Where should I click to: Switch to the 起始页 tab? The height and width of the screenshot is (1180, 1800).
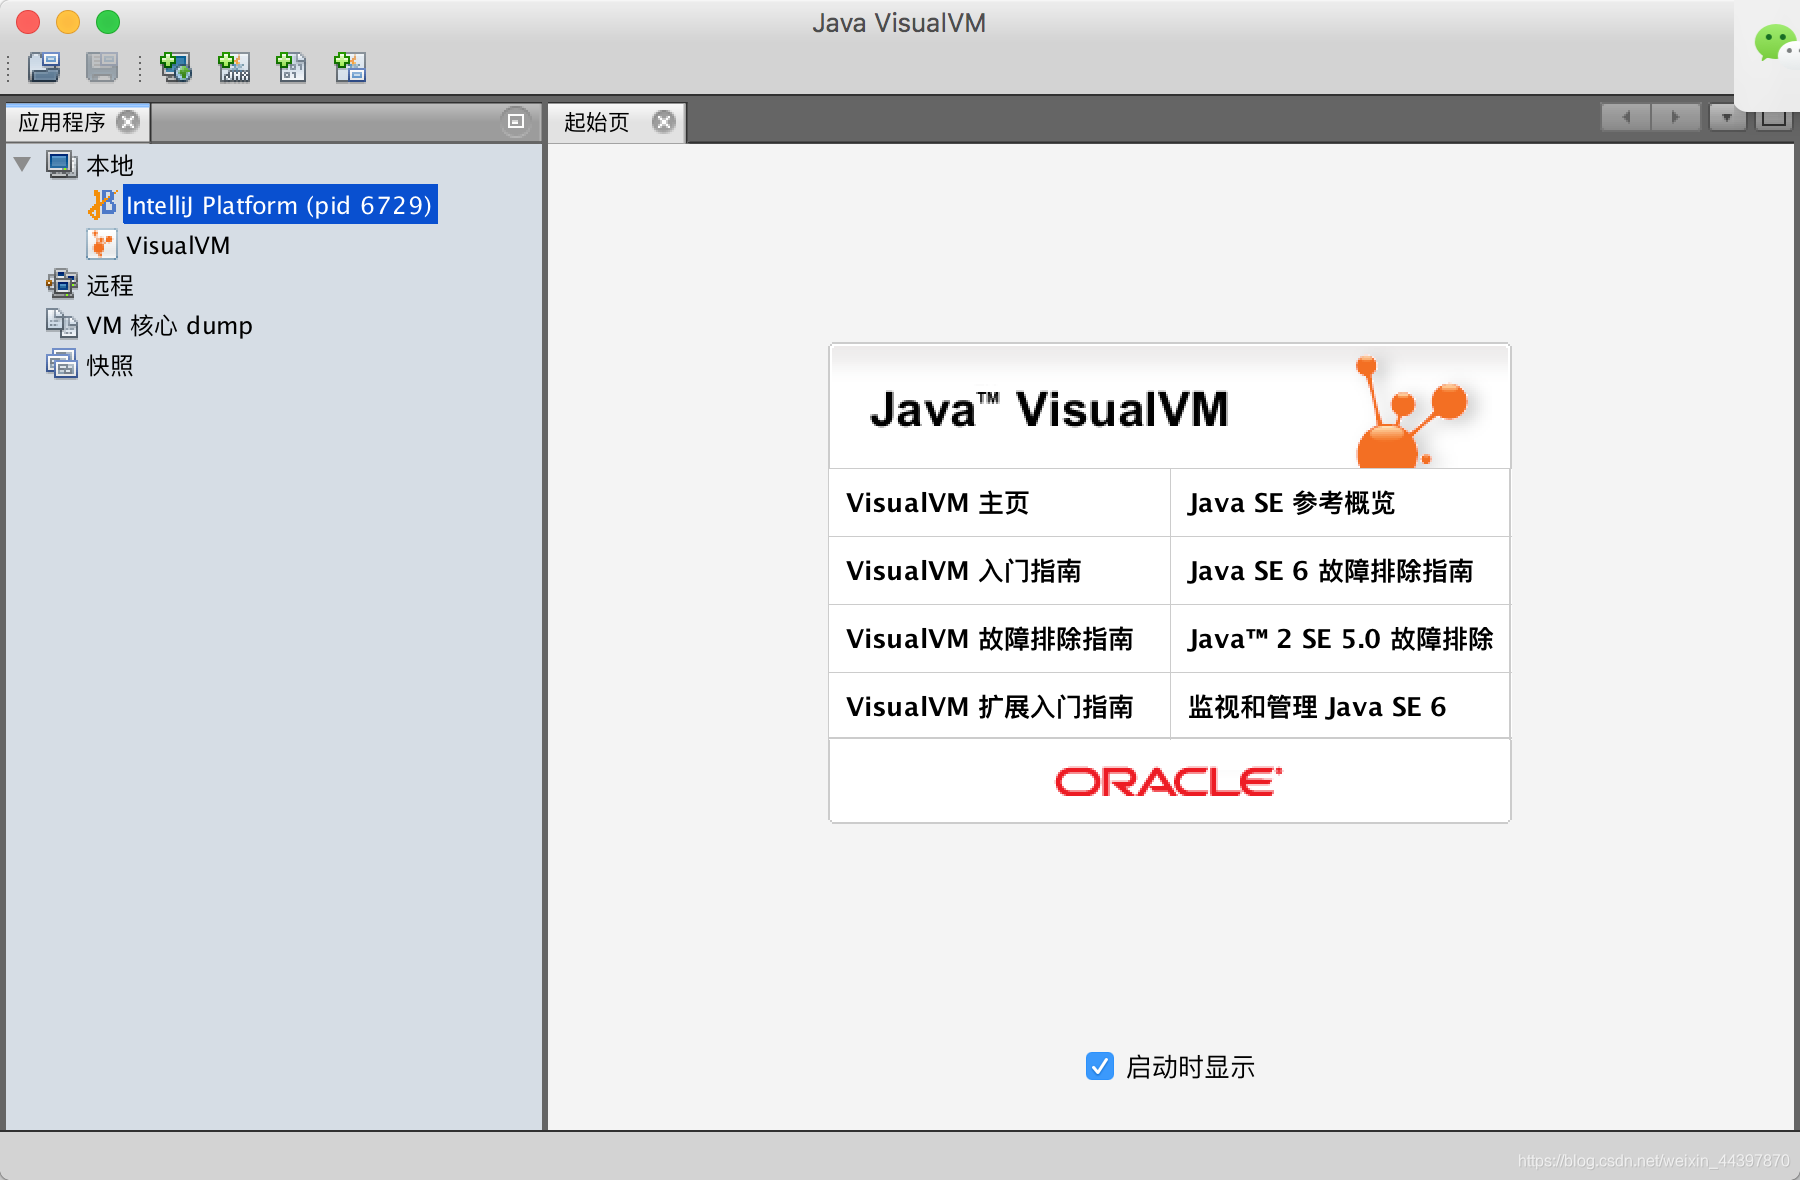(x=597, y=122)
